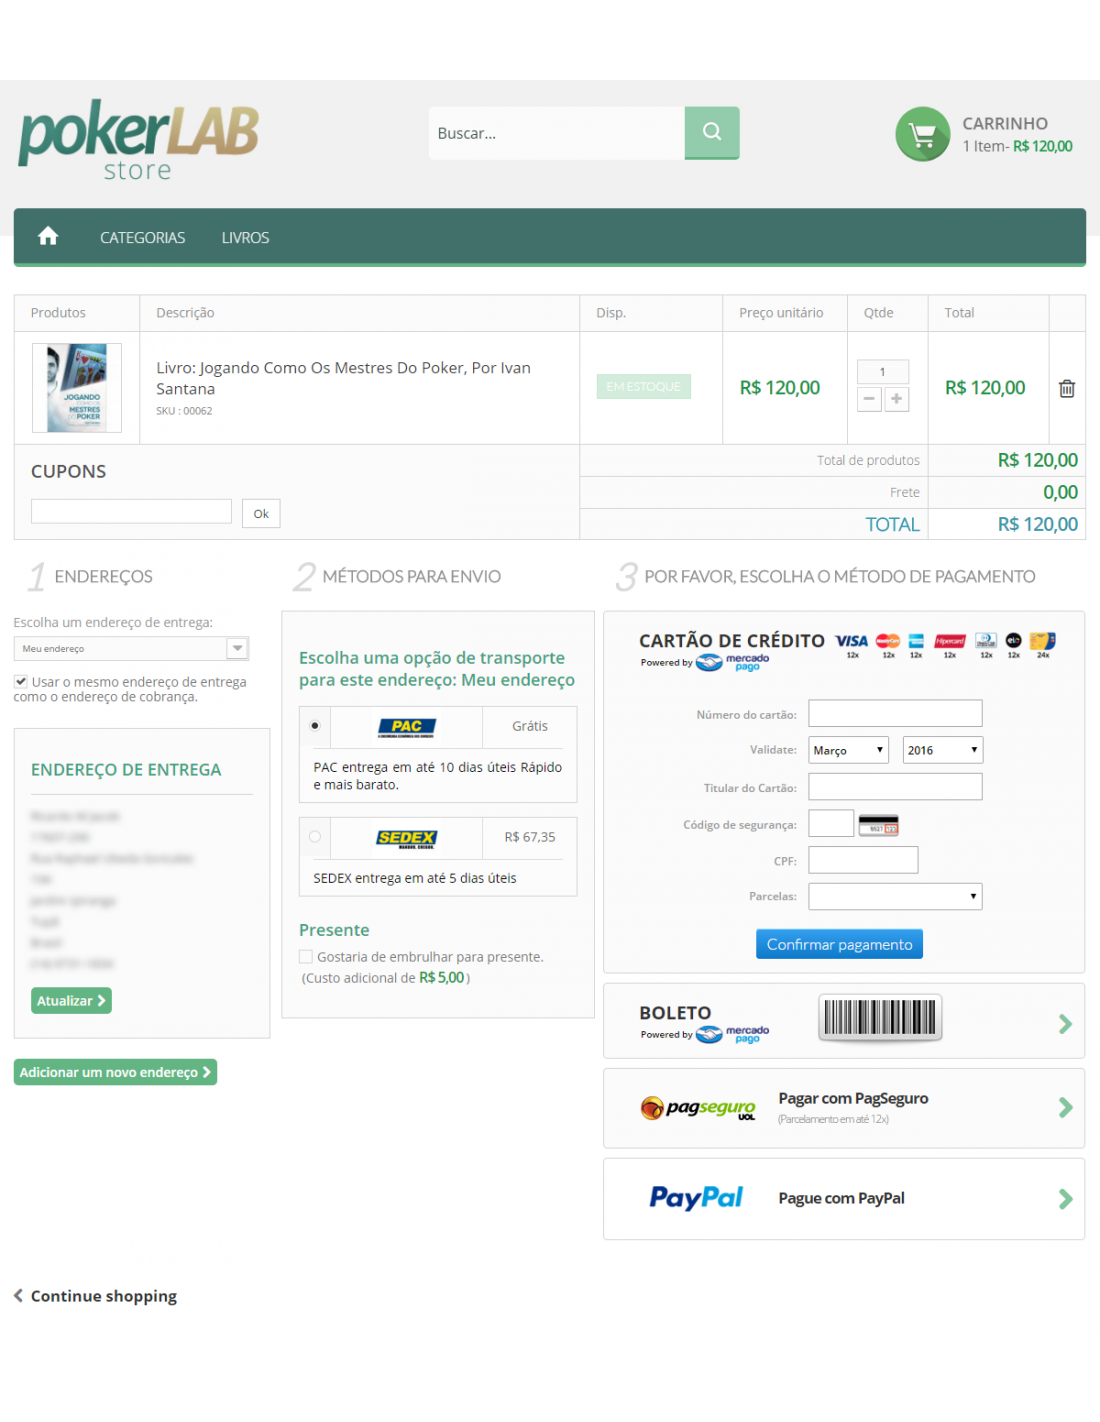Decrease quantity with the minus button

click(870, 399)
